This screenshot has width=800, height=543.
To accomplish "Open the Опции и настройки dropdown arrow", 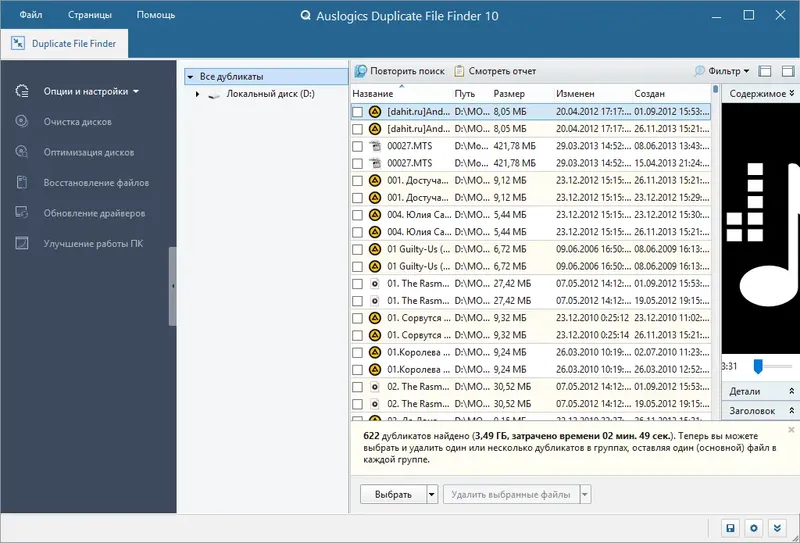I will pos(136,92).
